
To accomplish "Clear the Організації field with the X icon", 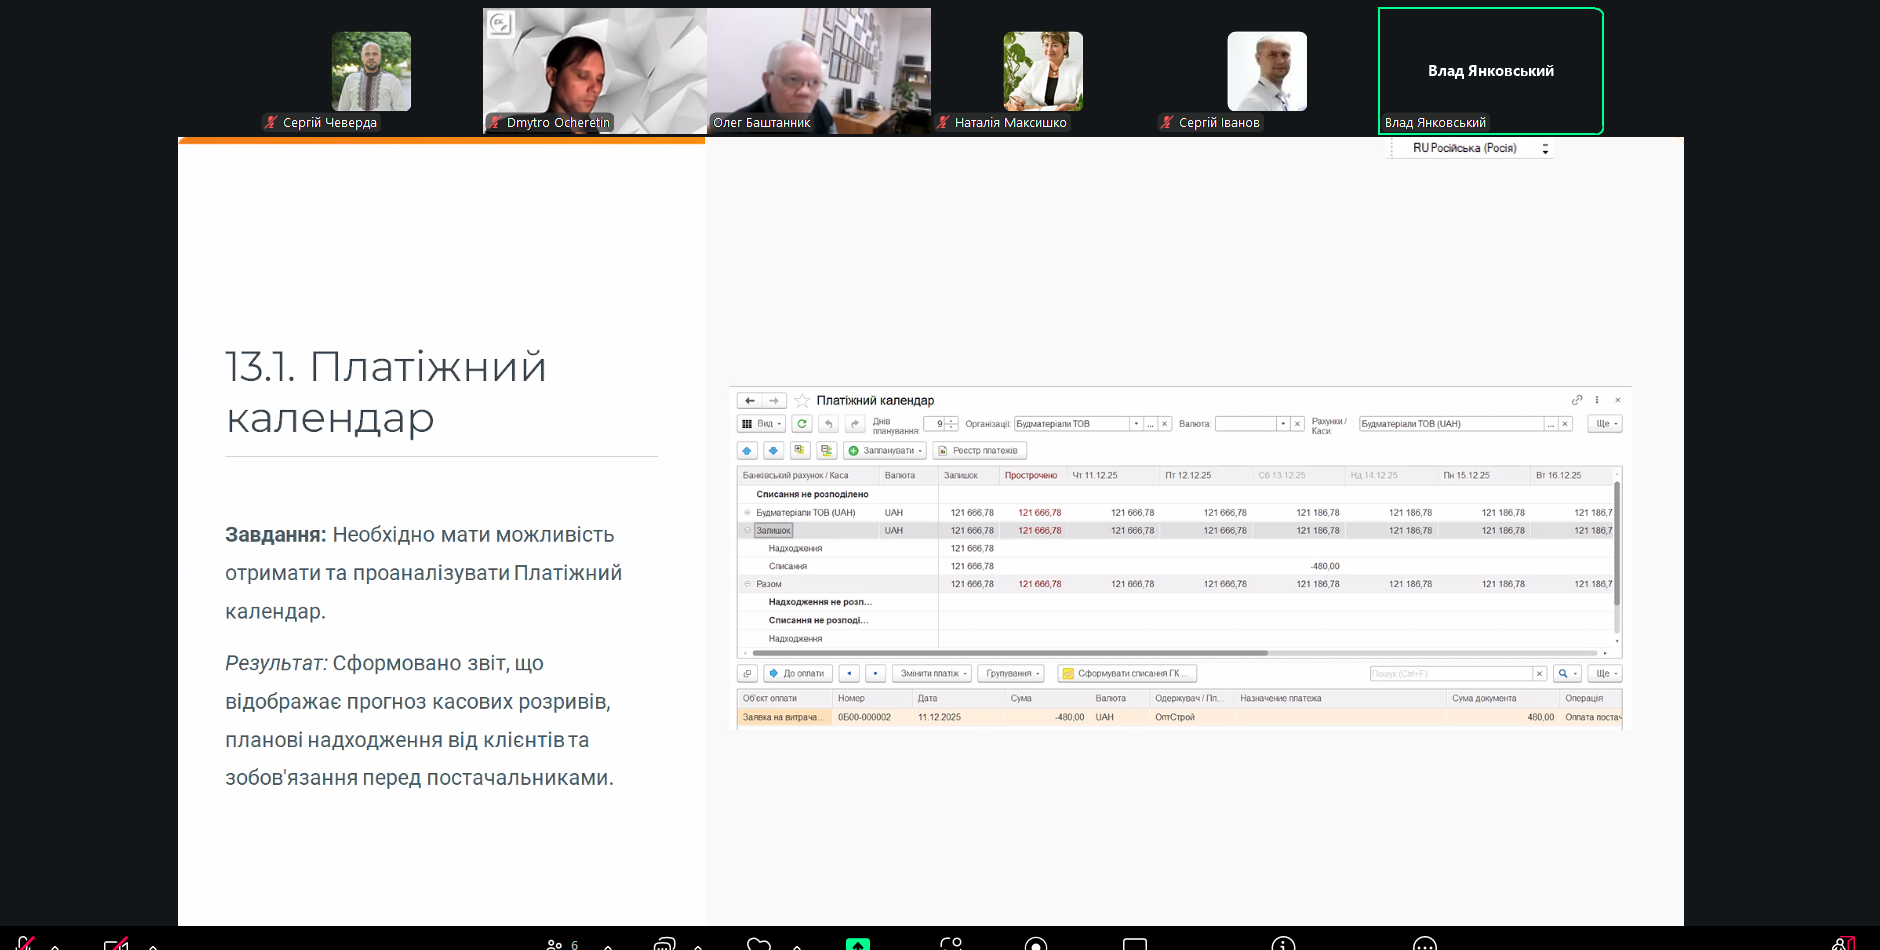I will pos(1165,424).
